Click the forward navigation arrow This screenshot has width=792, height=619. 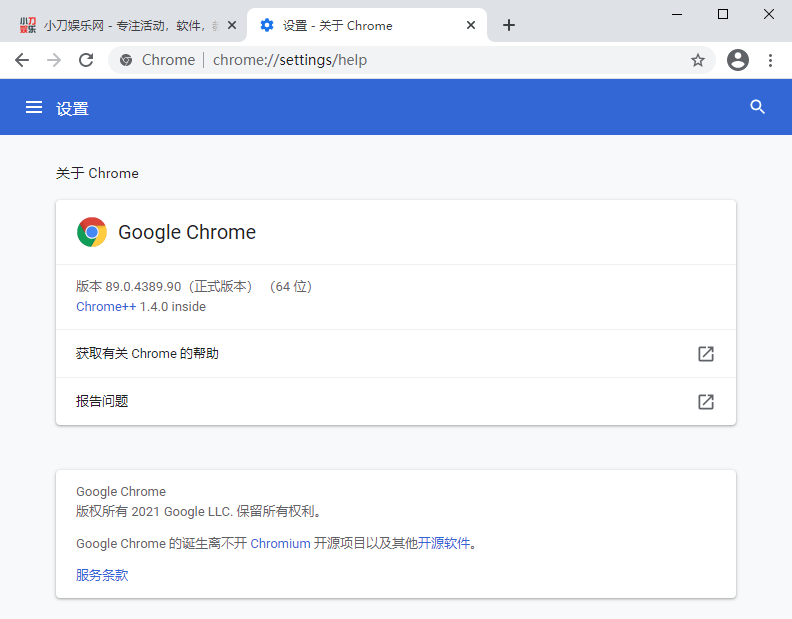pyautogui.click(x=54, y=60)
